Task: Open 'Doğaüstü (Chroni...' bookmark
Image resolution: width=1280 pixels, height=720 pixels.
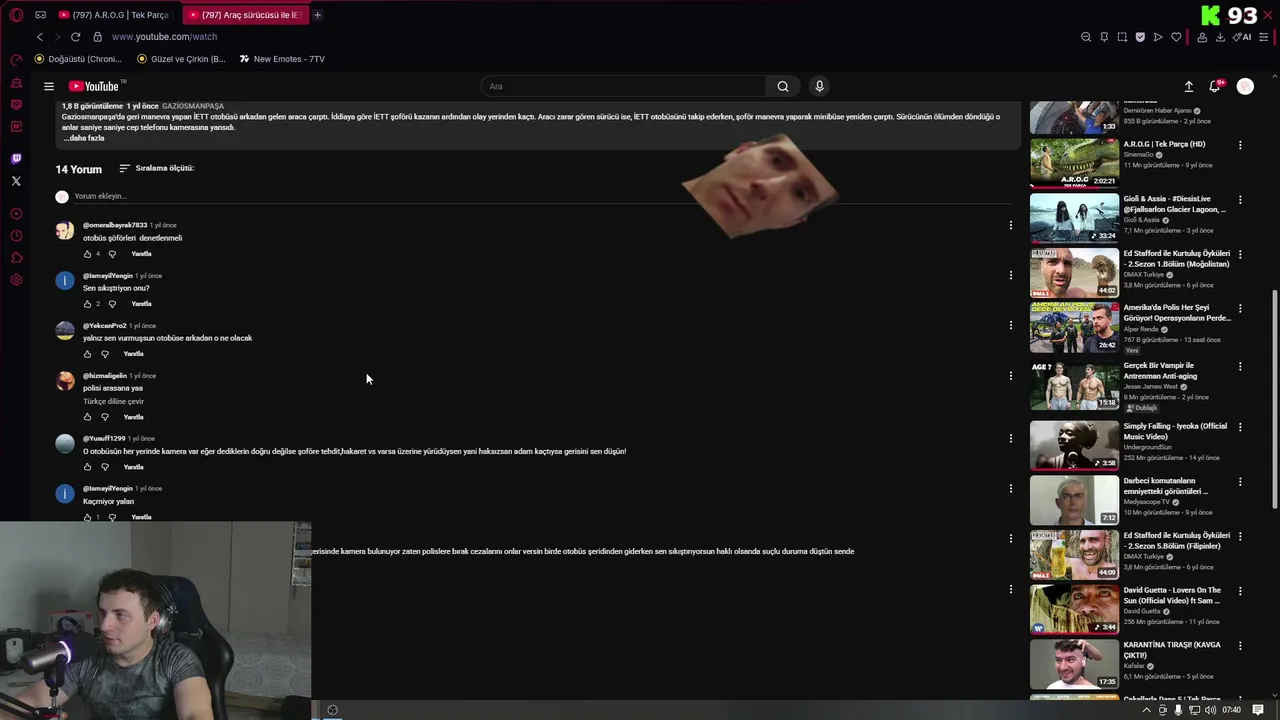Action: tap(78, 59)
